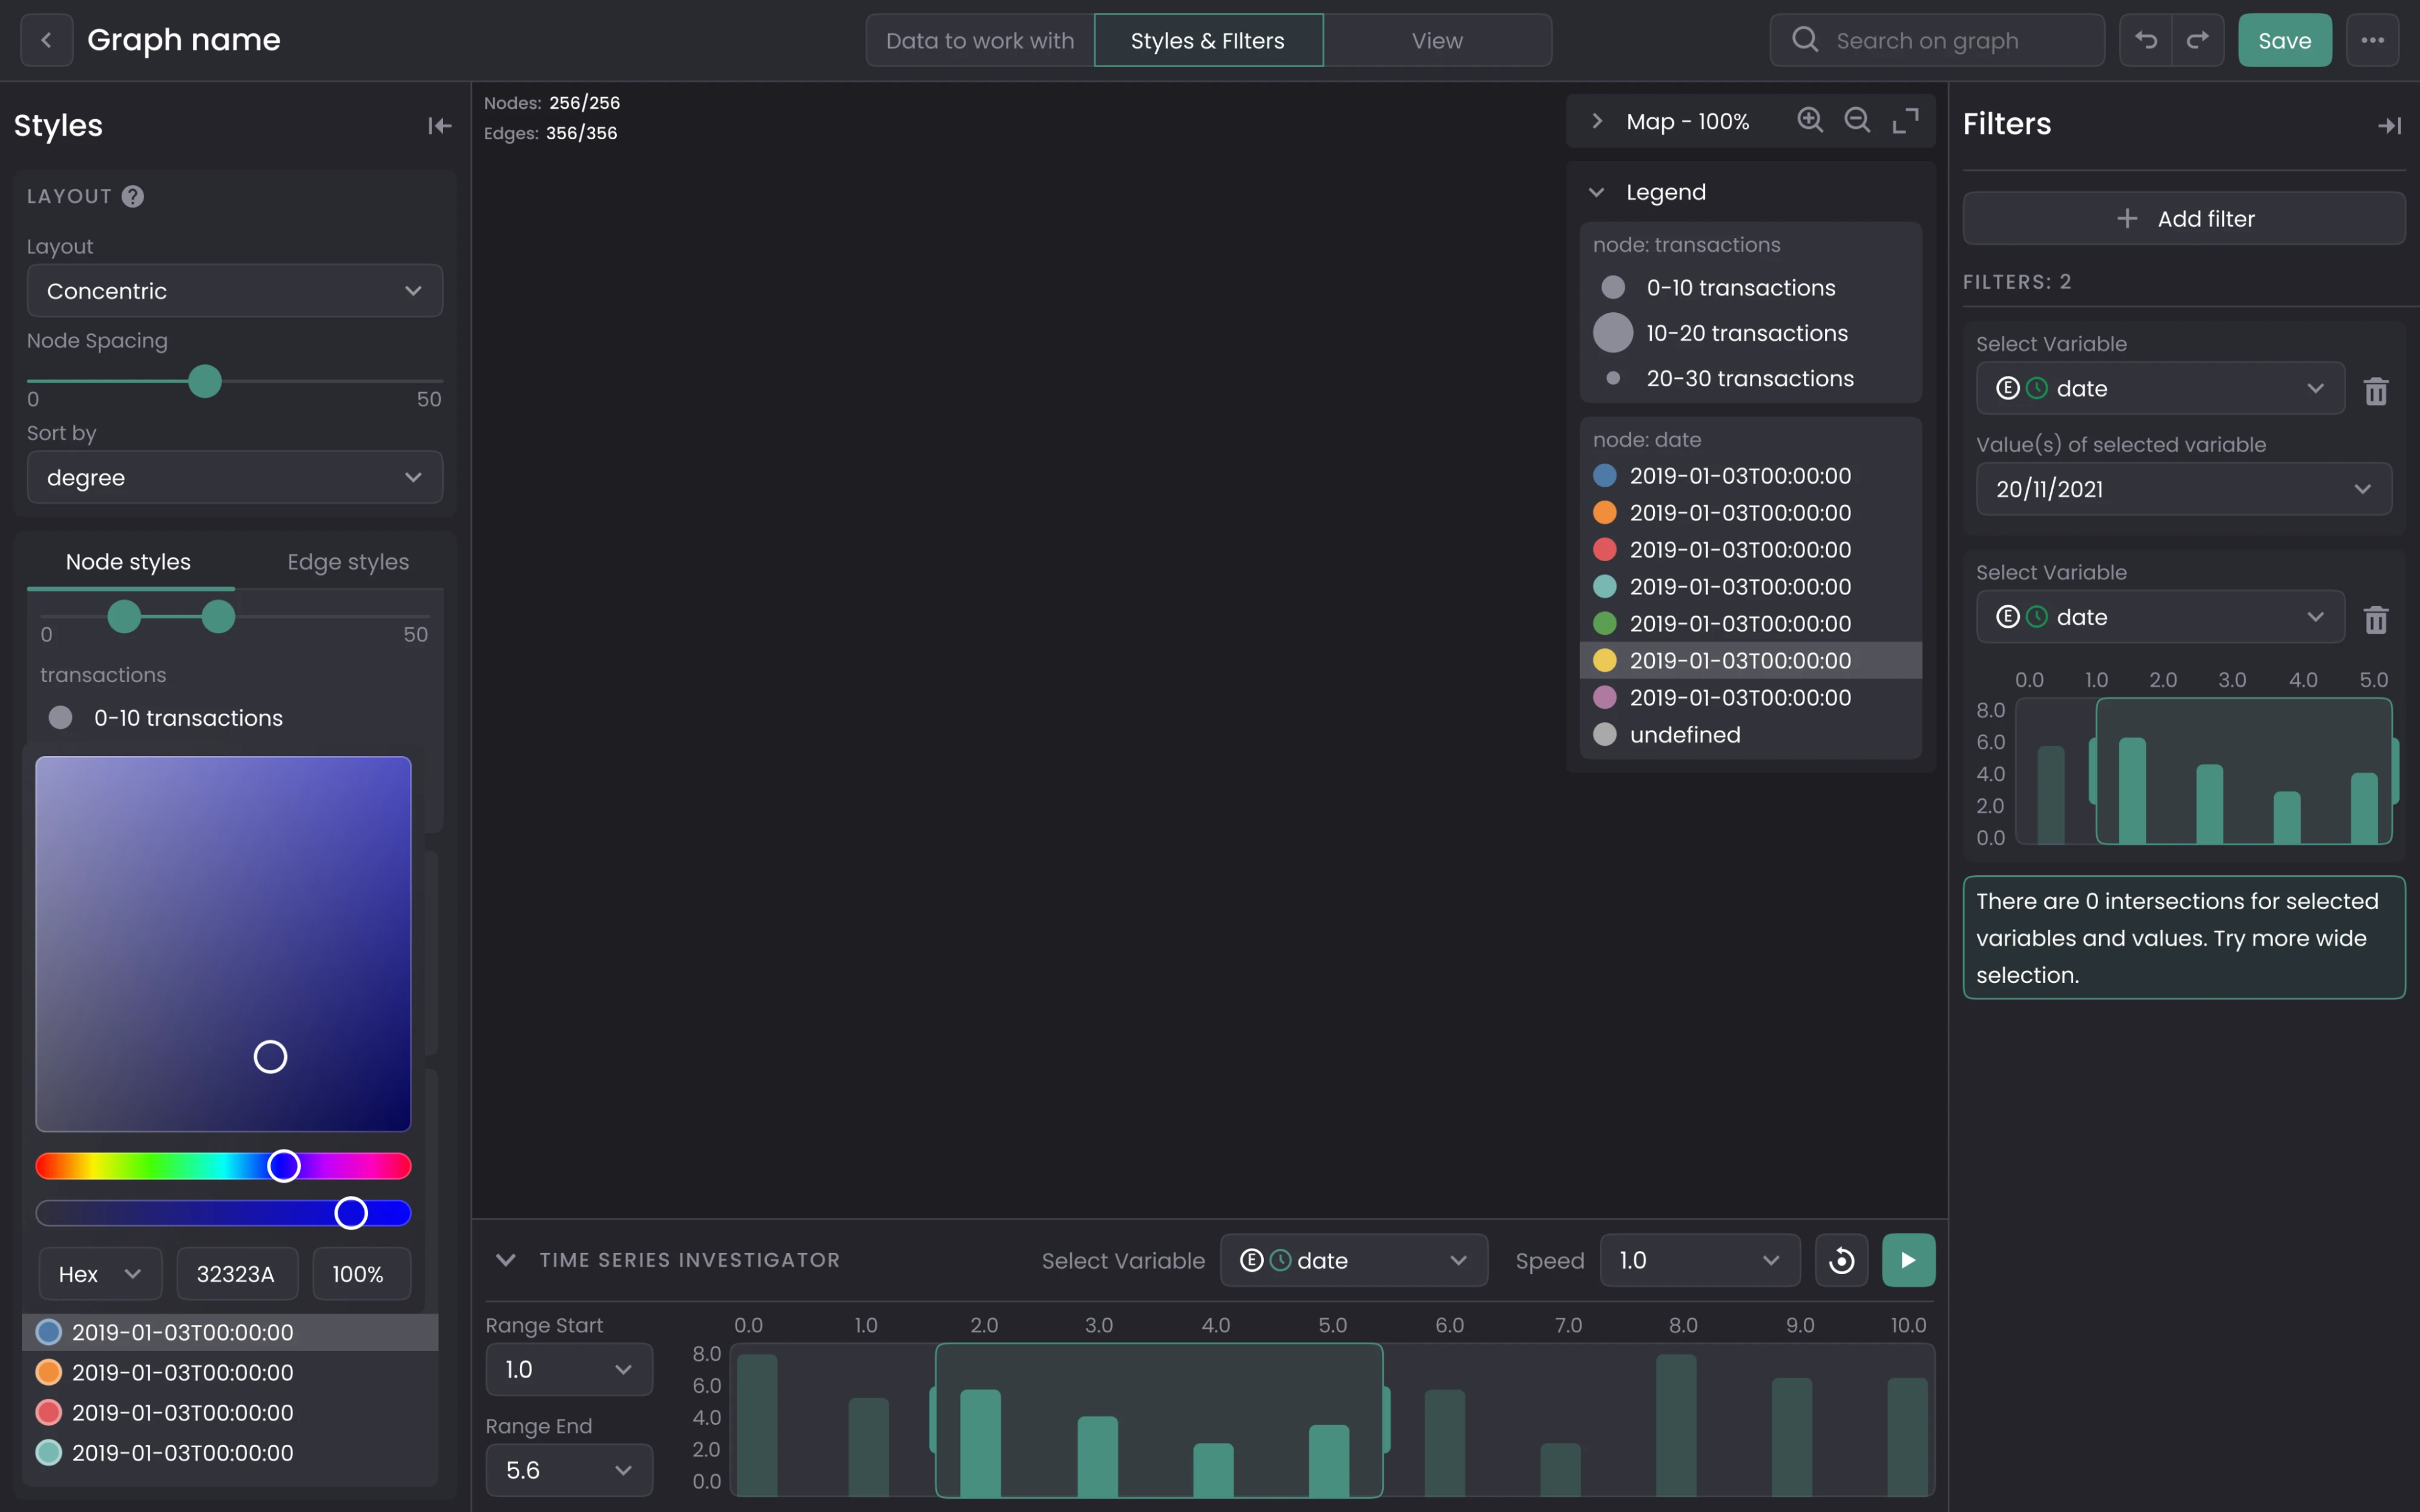Click the 100% opacity field
The image size is (2420, 1512).
362,1274
